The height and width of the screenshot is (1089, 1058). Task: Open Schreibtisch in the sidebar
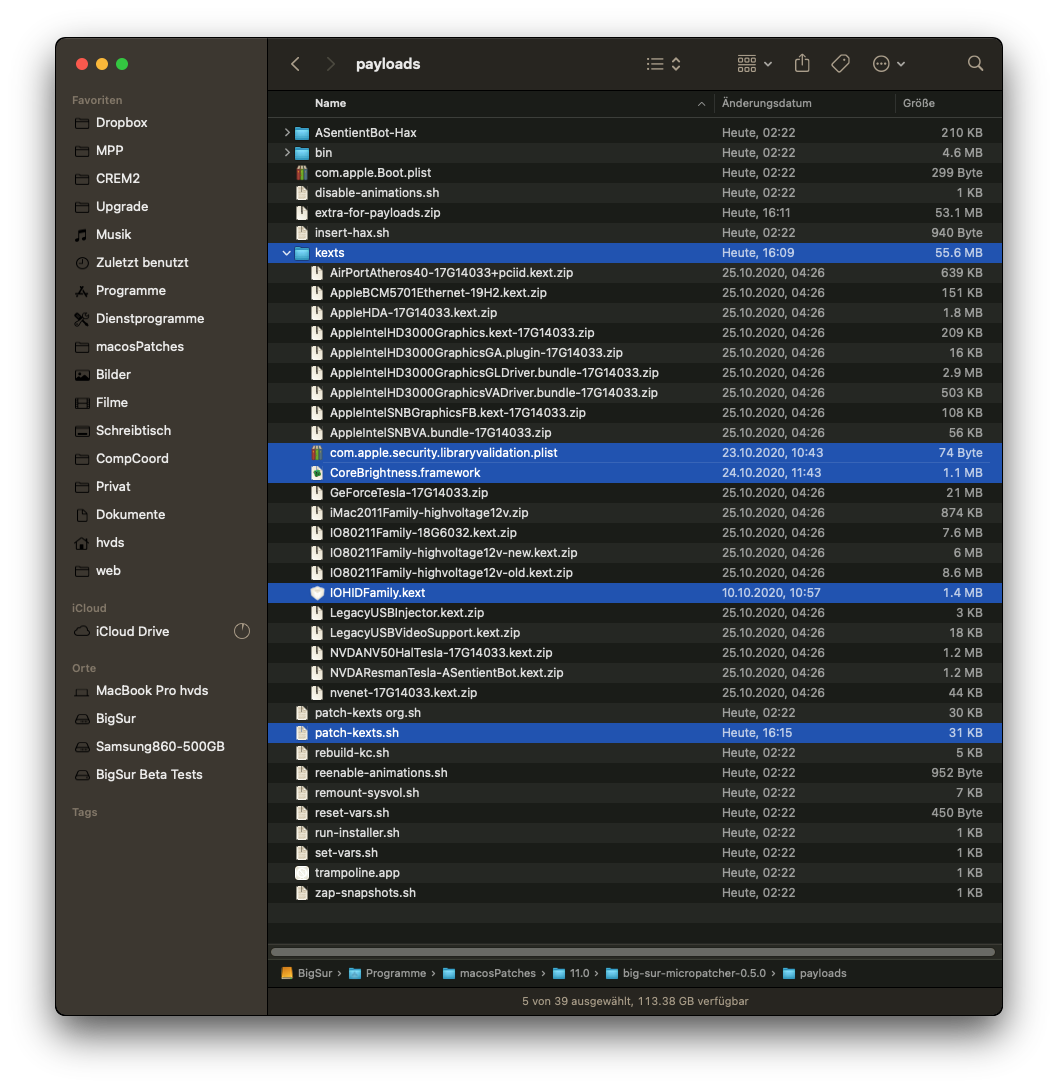coord(133,431)
